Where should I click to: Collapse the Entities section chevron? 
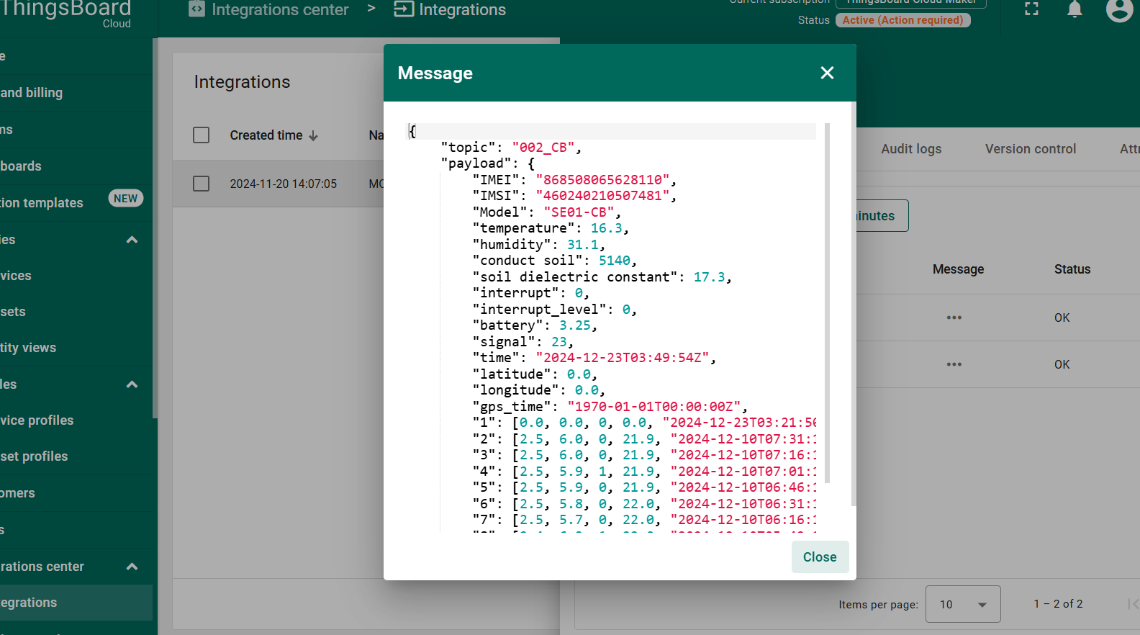click(x=132, y=240)
